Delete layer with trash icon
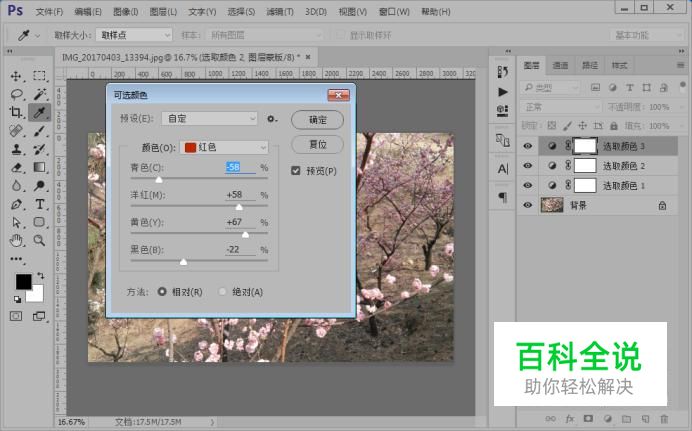692x431 pixels. click(x=664, y=419)
